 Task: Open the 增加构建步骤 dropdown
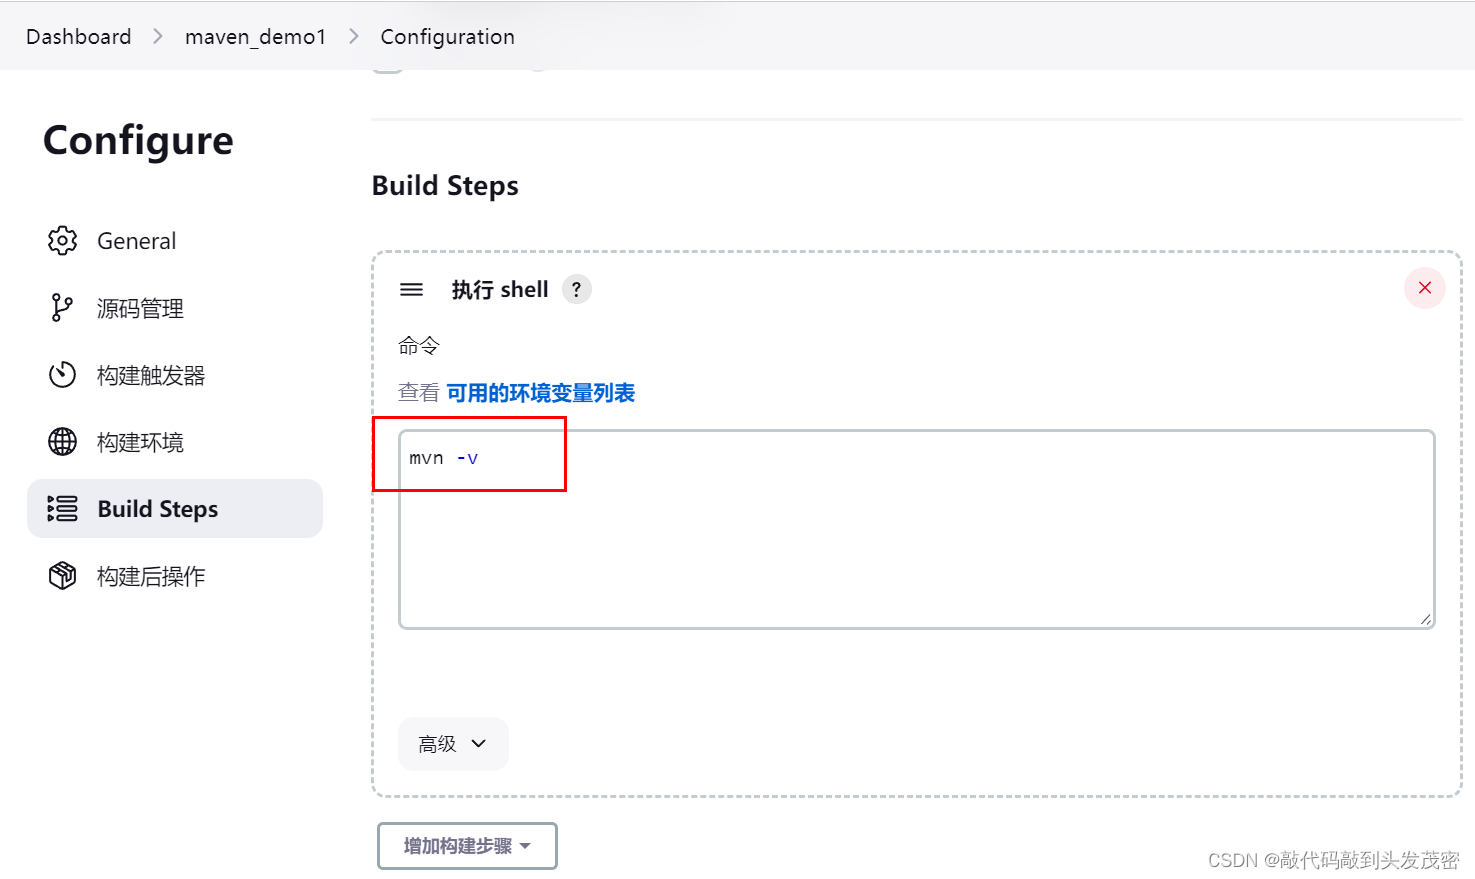point(467,846)
